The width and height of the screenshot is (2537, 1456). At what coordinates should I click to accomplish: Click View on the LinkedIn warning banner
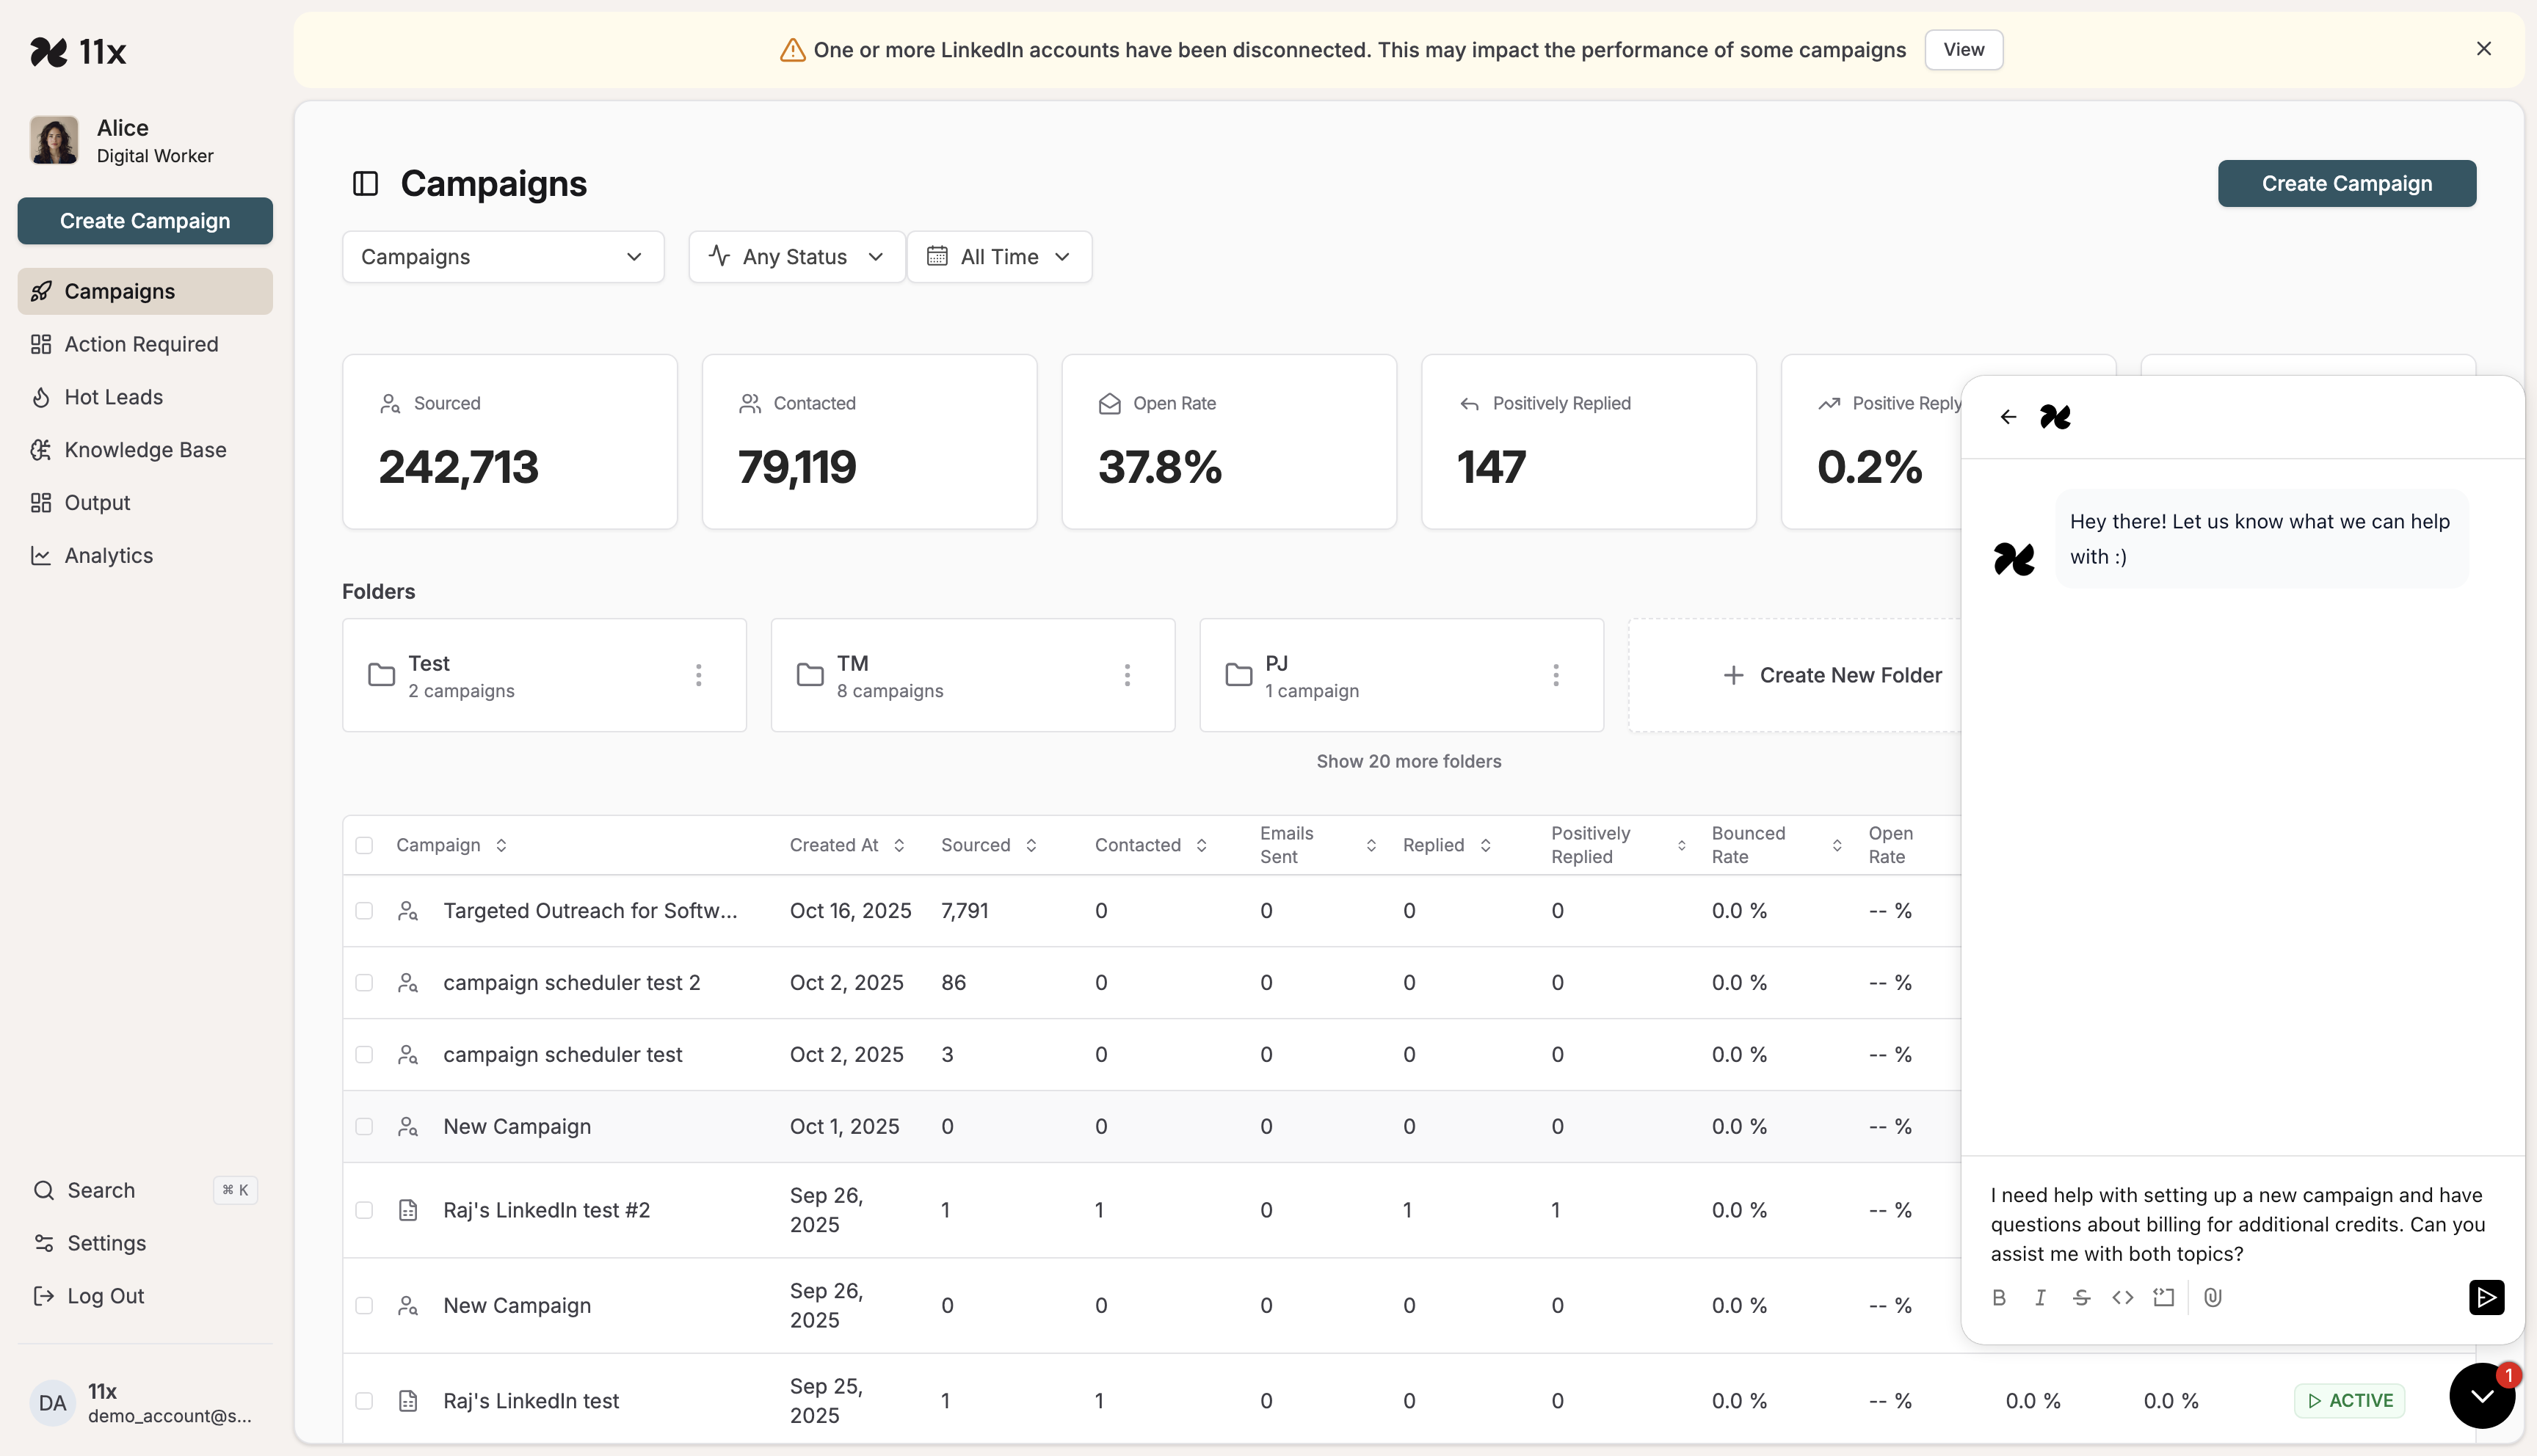coord(1963,50)
